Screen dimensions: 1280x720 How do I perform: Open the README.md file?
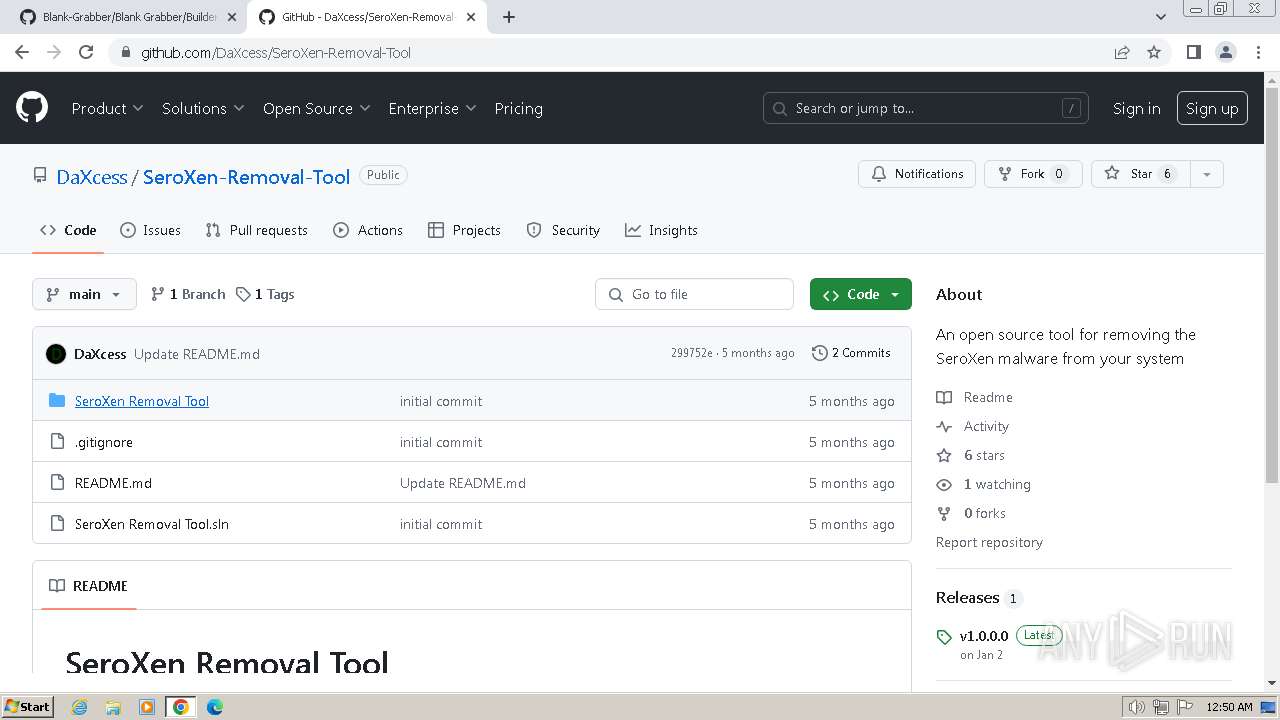pos(113,483)
